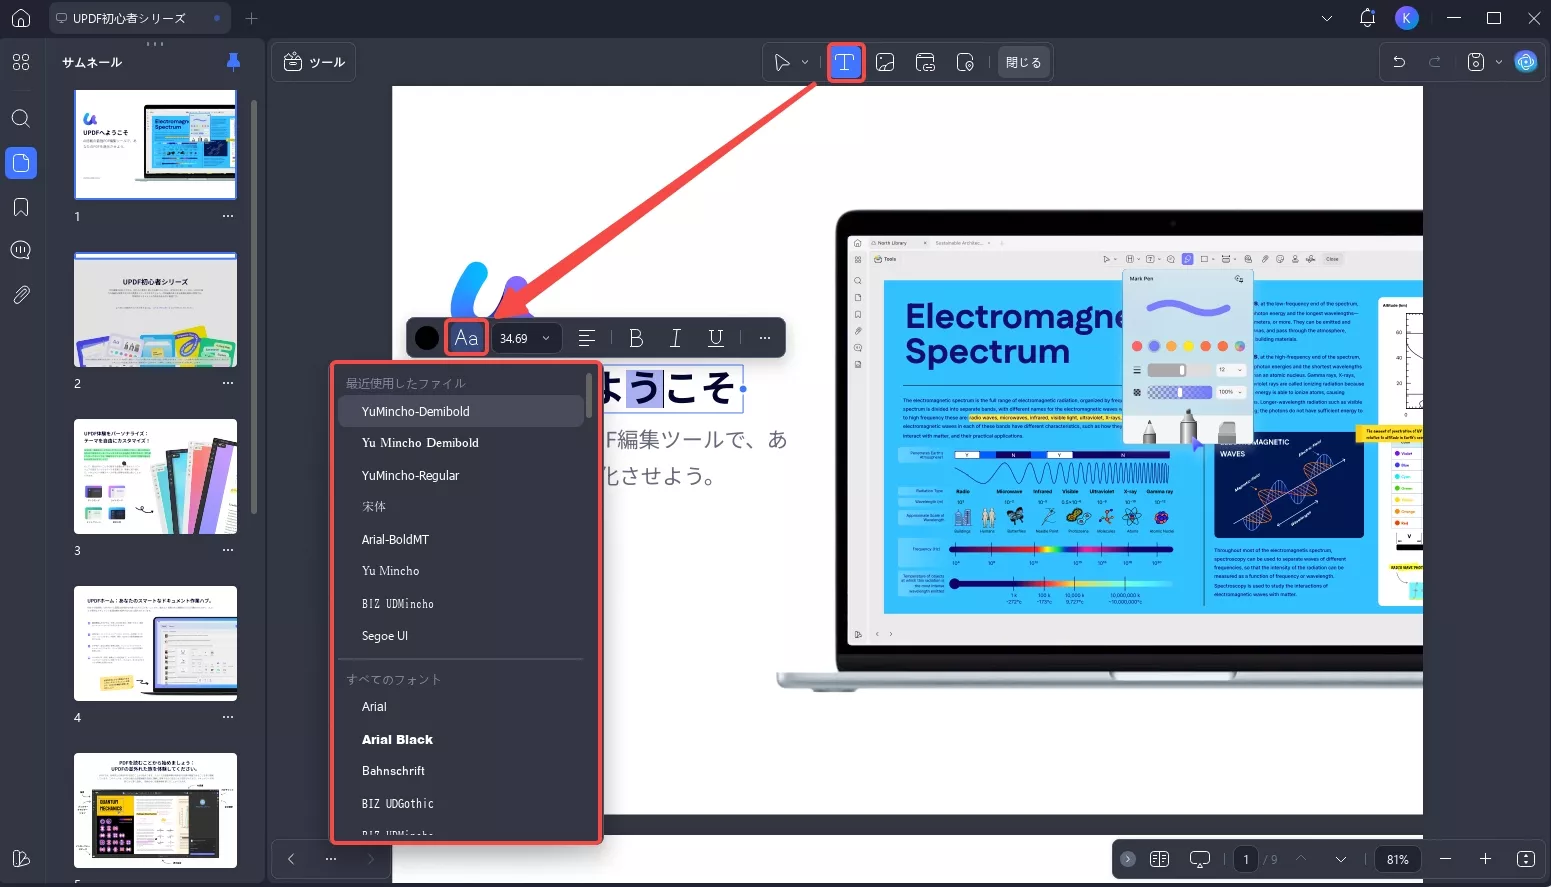Zoom in with the plus button in the bottom bar
1551x887 pixels.
tap(1485, 859)
